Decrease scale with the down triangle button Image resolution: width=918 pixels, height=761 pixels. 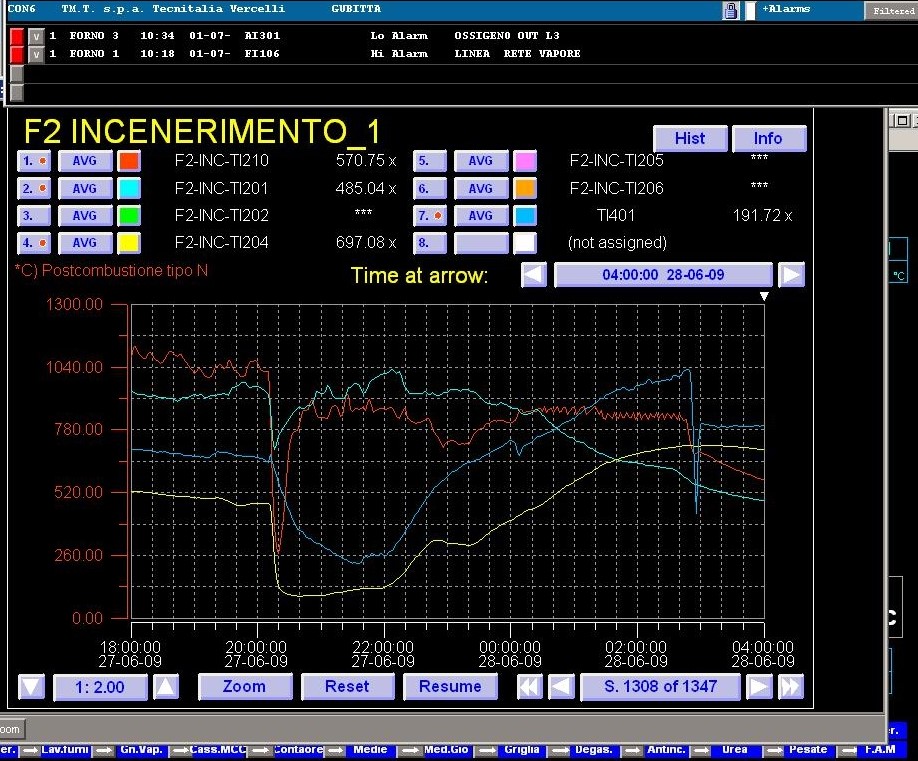[x=32, y=687]
